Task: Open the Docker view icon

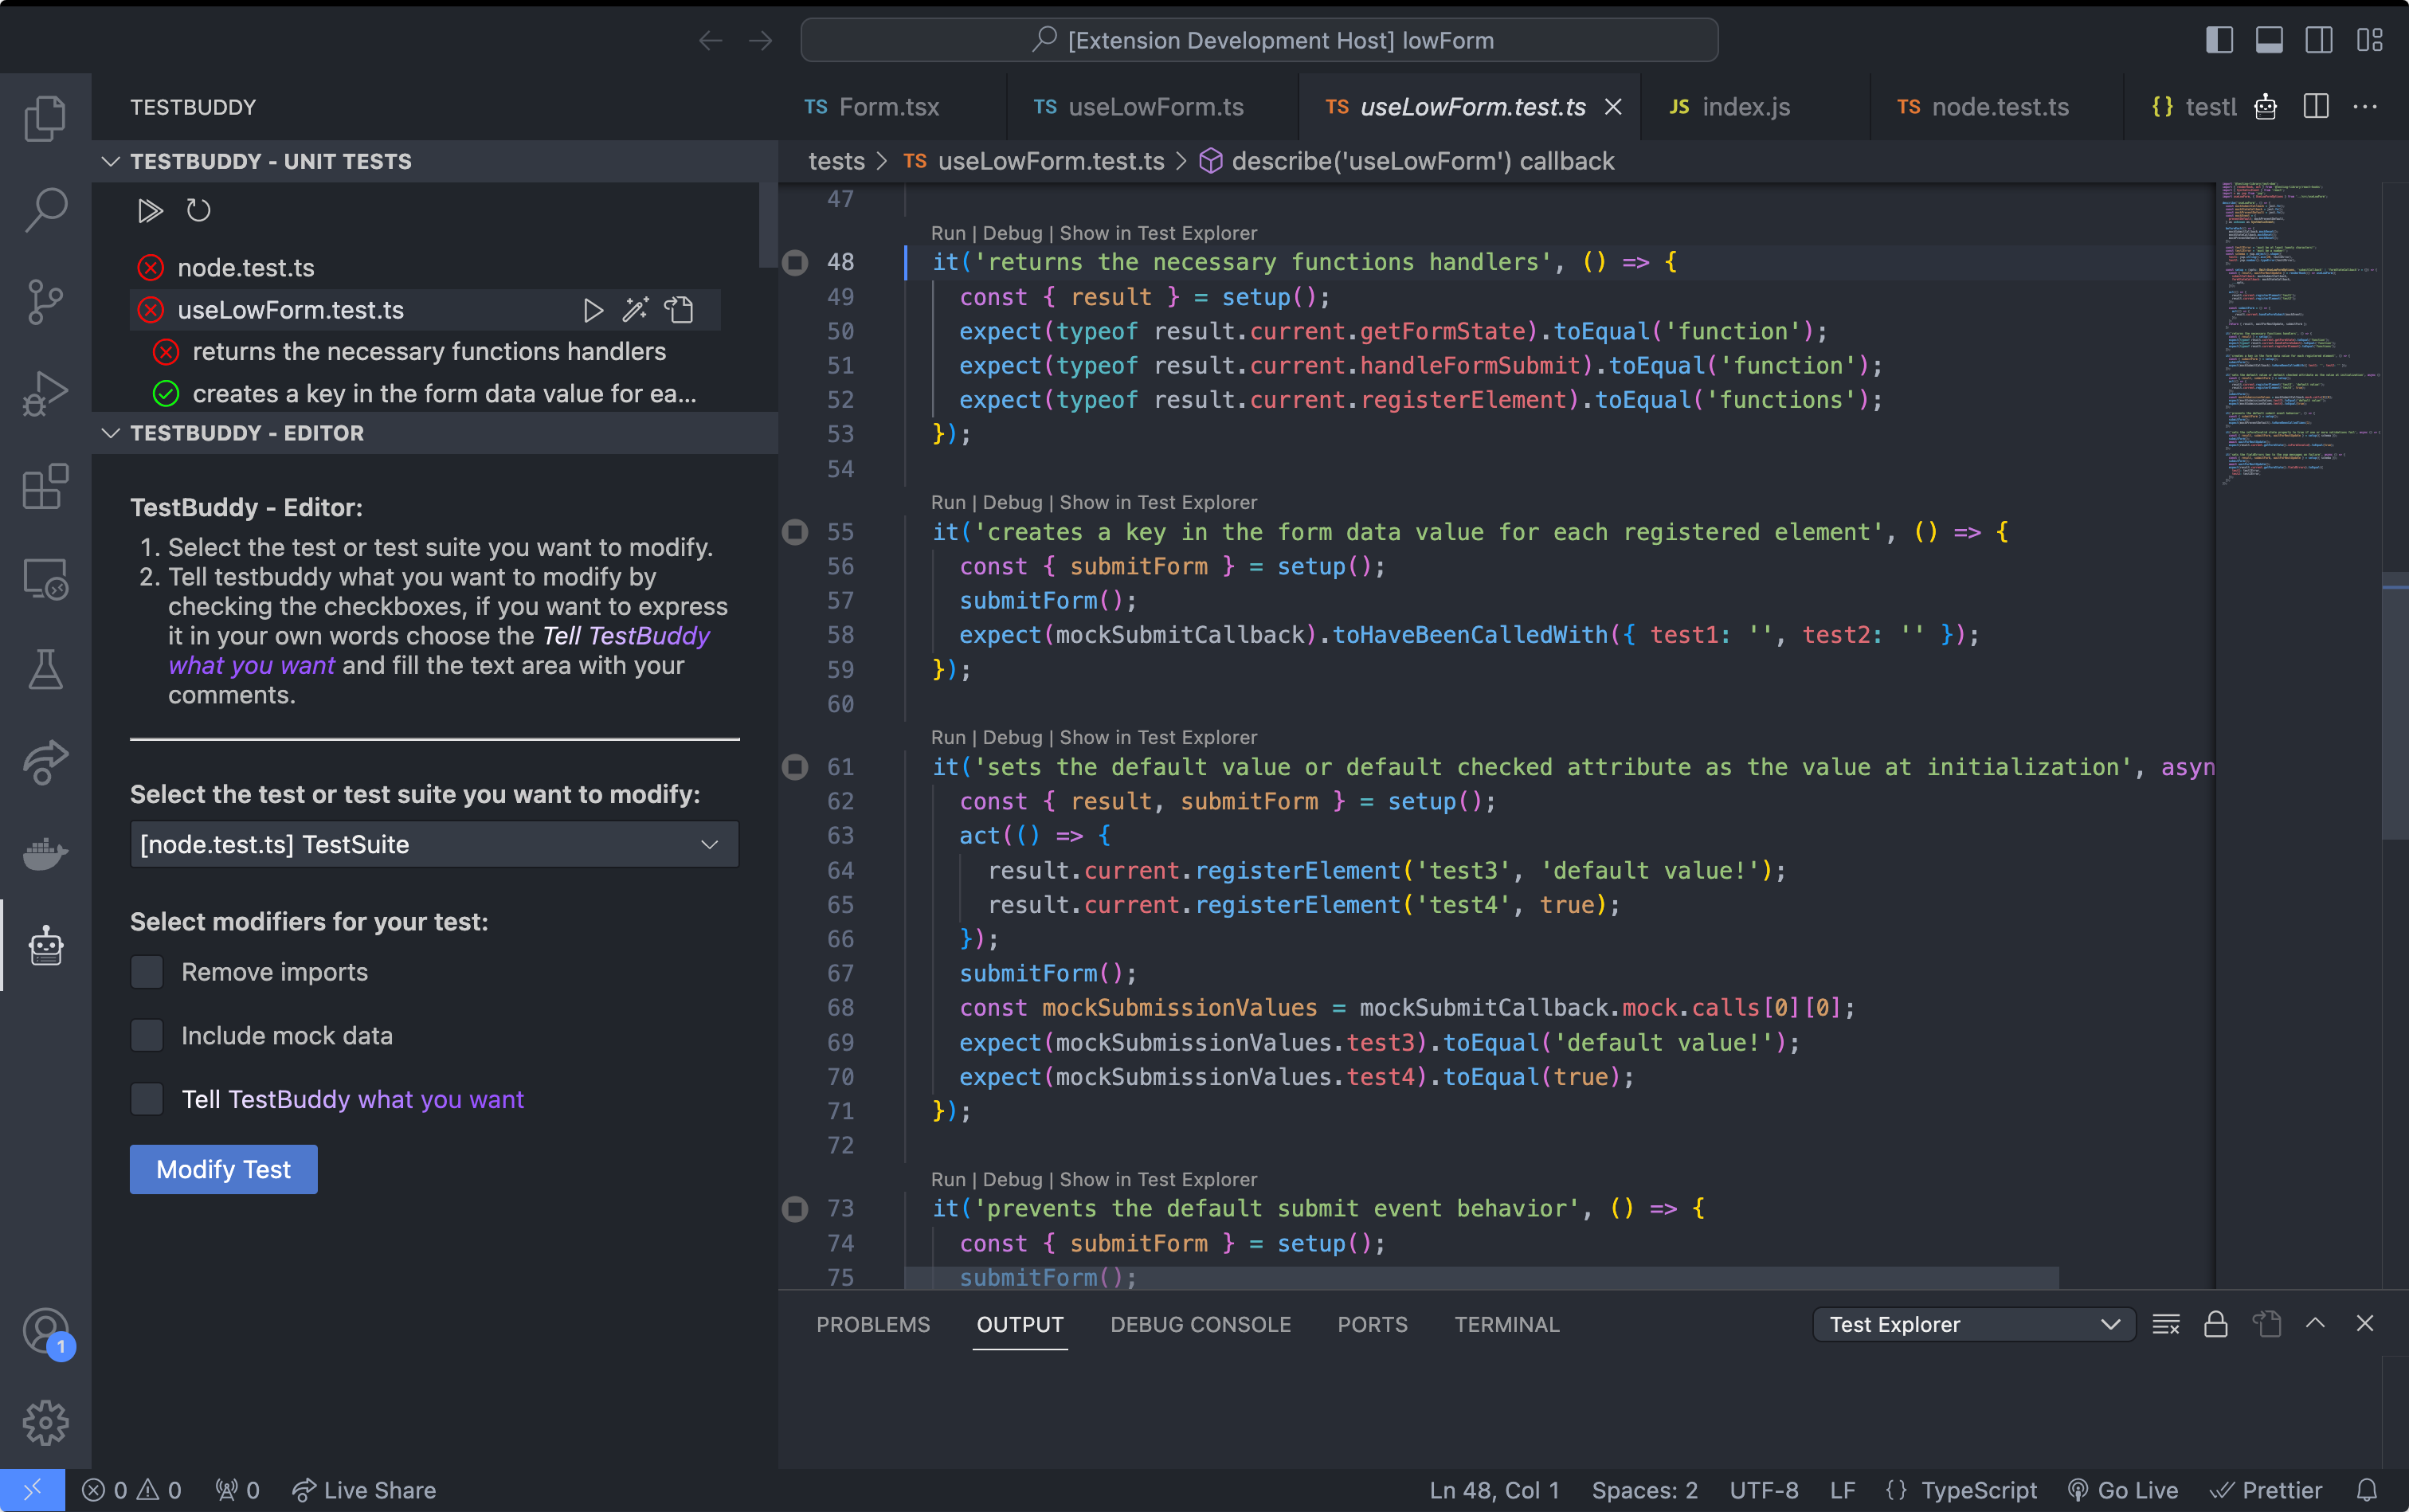Action: coord(45,854)
